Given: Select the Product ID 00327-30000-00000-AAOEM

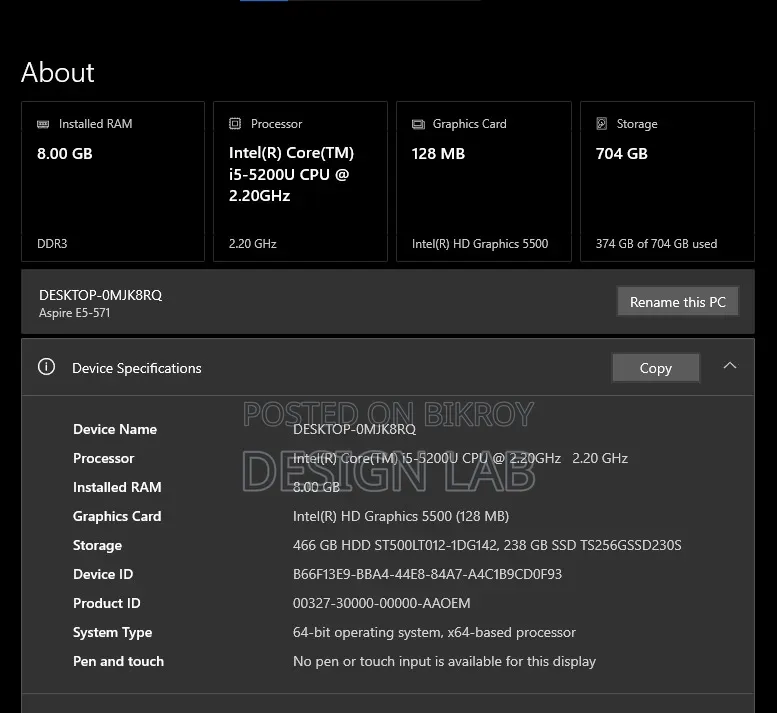Looking at the screenshot, I should [x=382, y=603].
